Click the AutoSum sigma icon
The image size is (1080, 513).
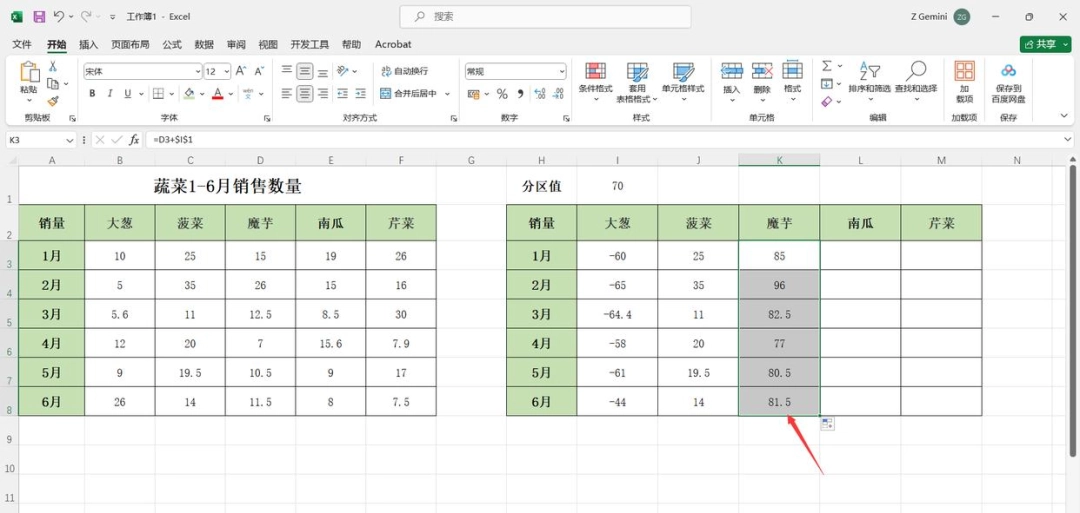827,66
